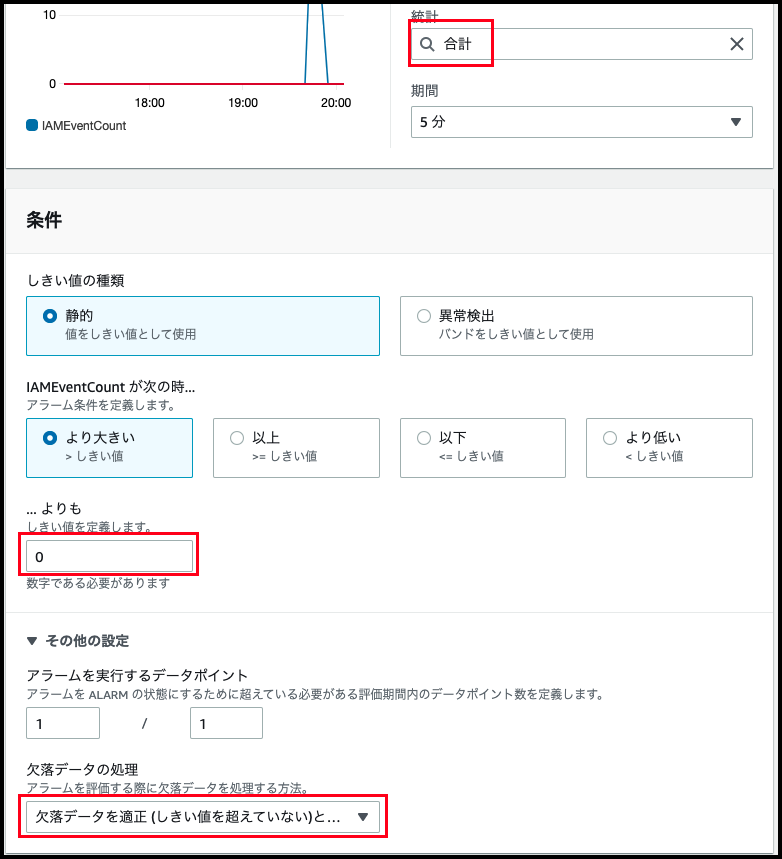This screenshot has height=859, width=782.
Task: Choose the 以上 condition option
Action: click(296, 448)
